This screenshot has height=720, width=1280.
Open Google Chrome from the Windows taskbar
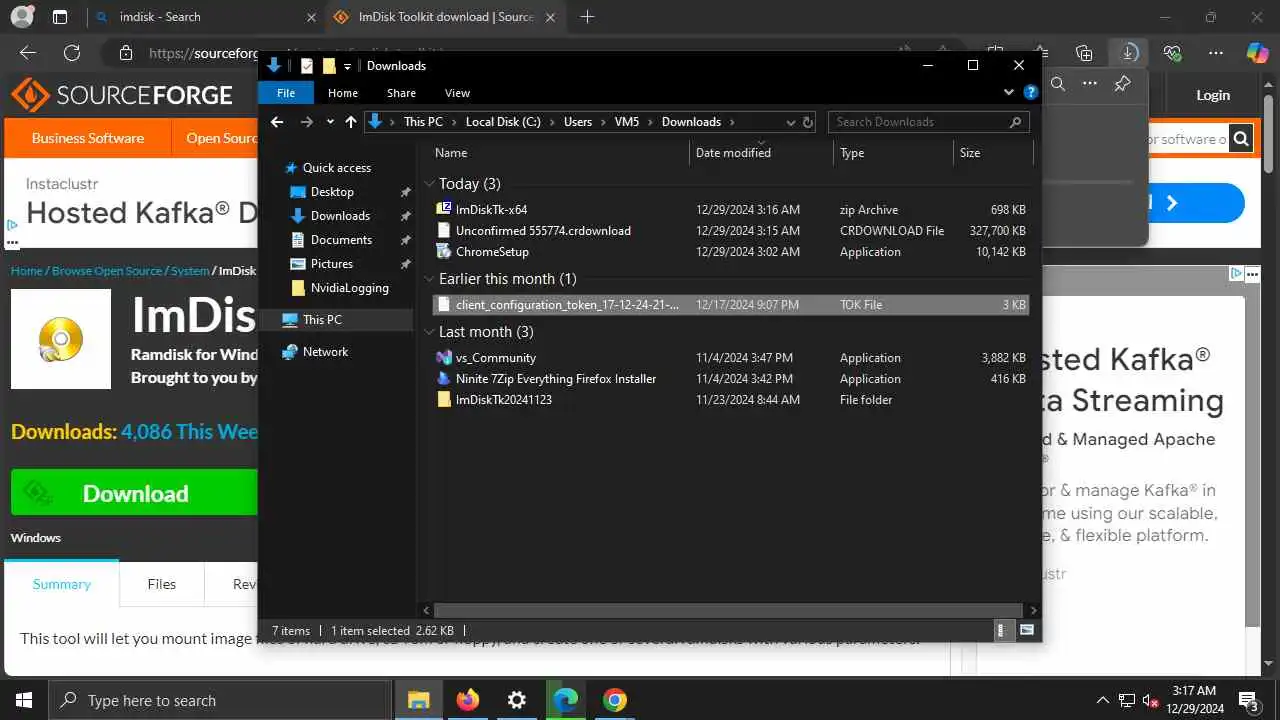point(615,700)
